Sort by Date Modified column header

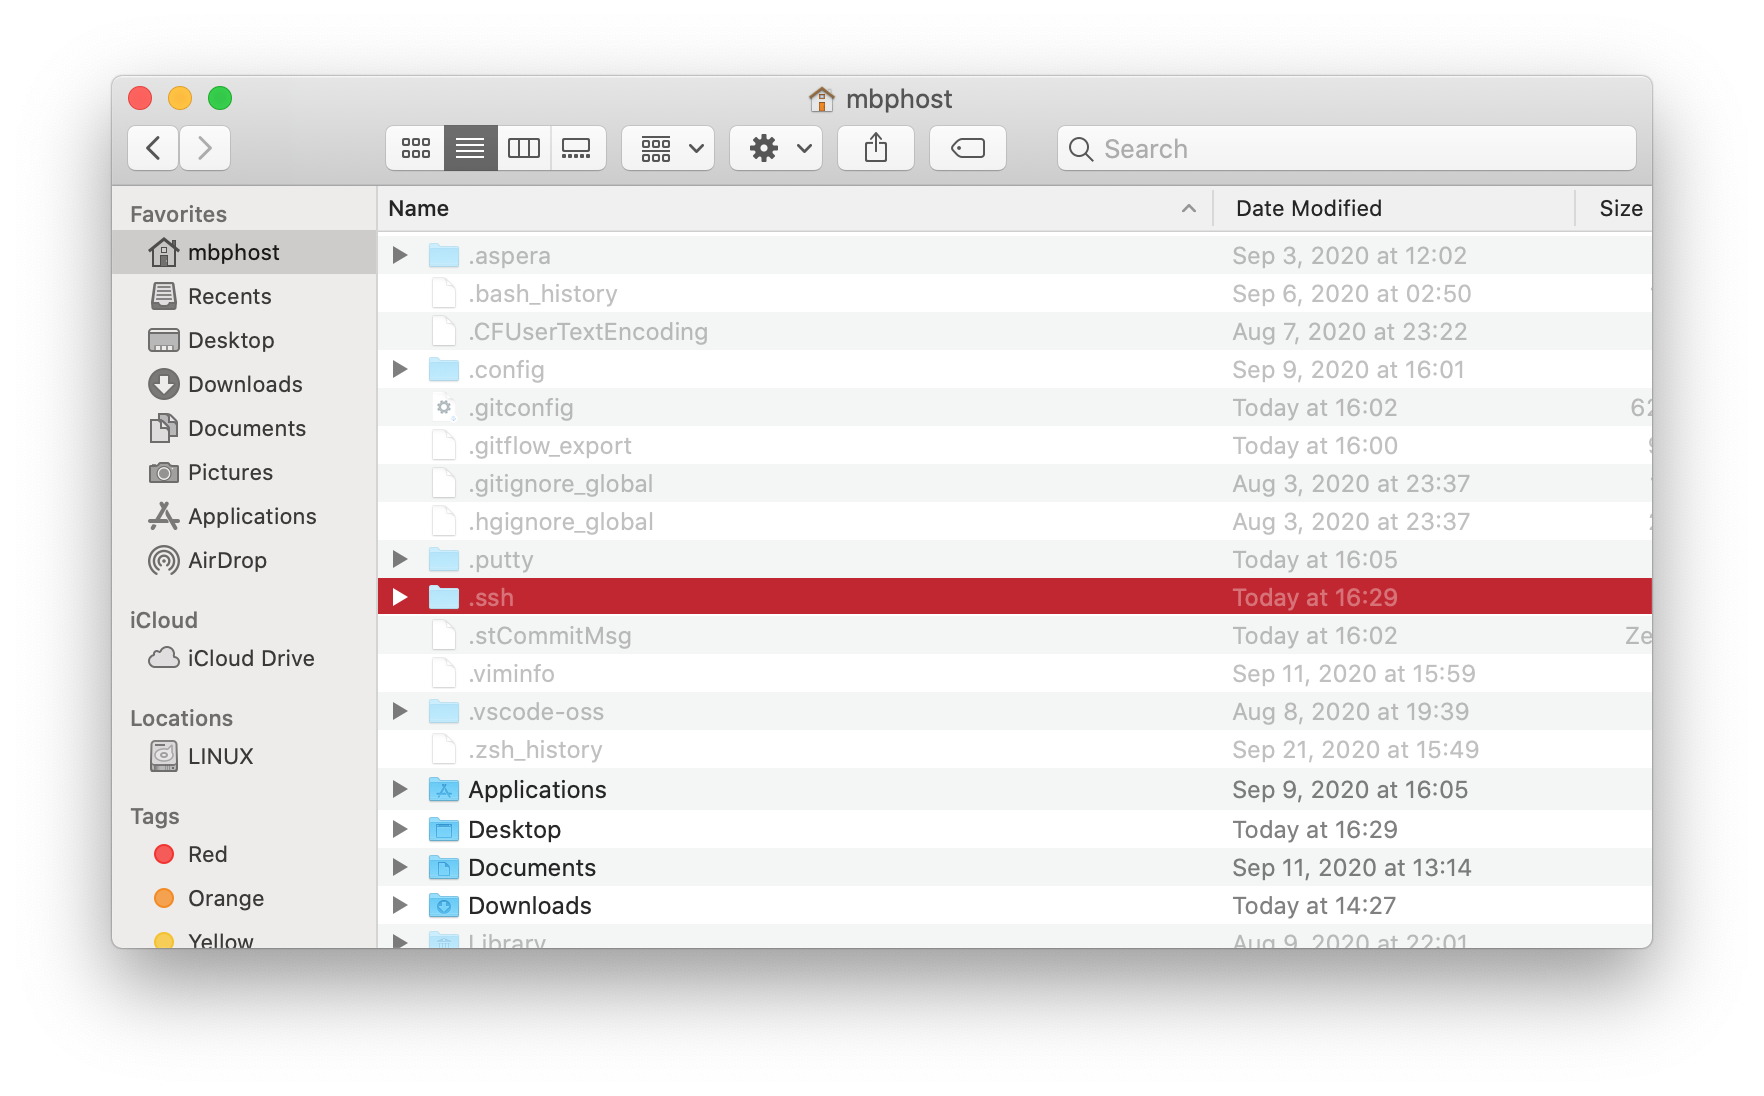[1308, 208]
